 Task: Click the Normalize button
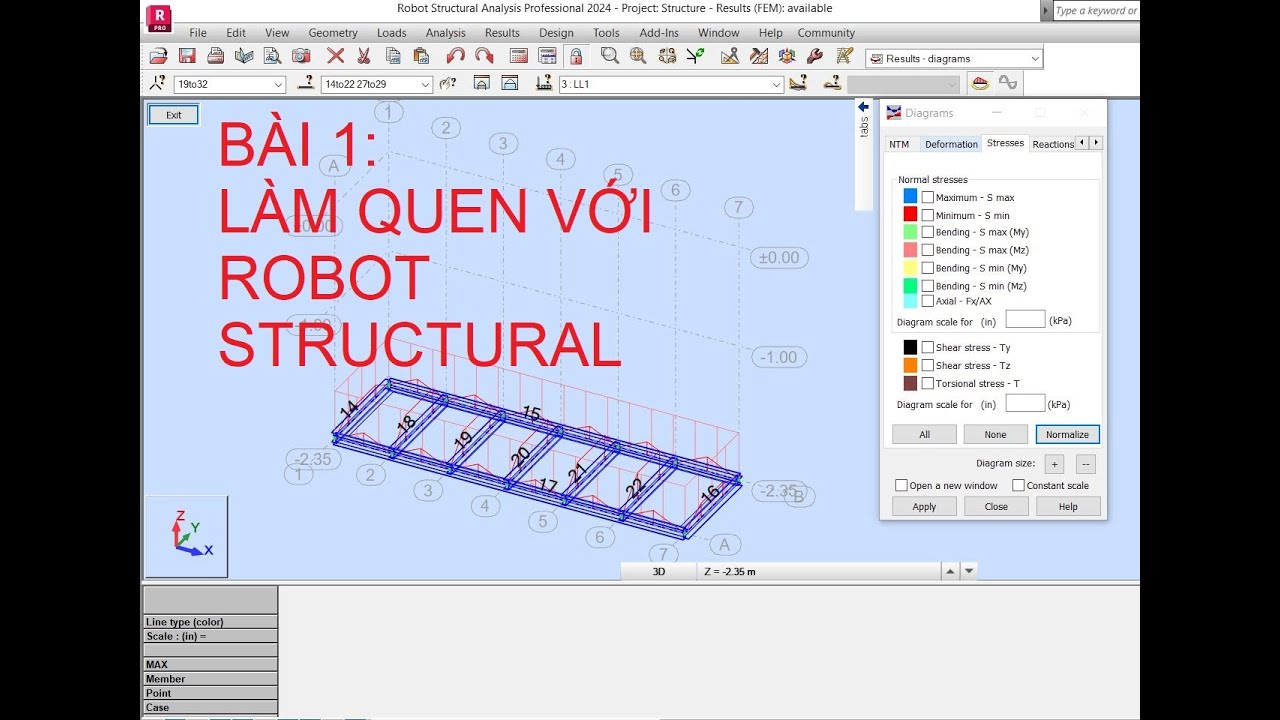pos(1068,434)
